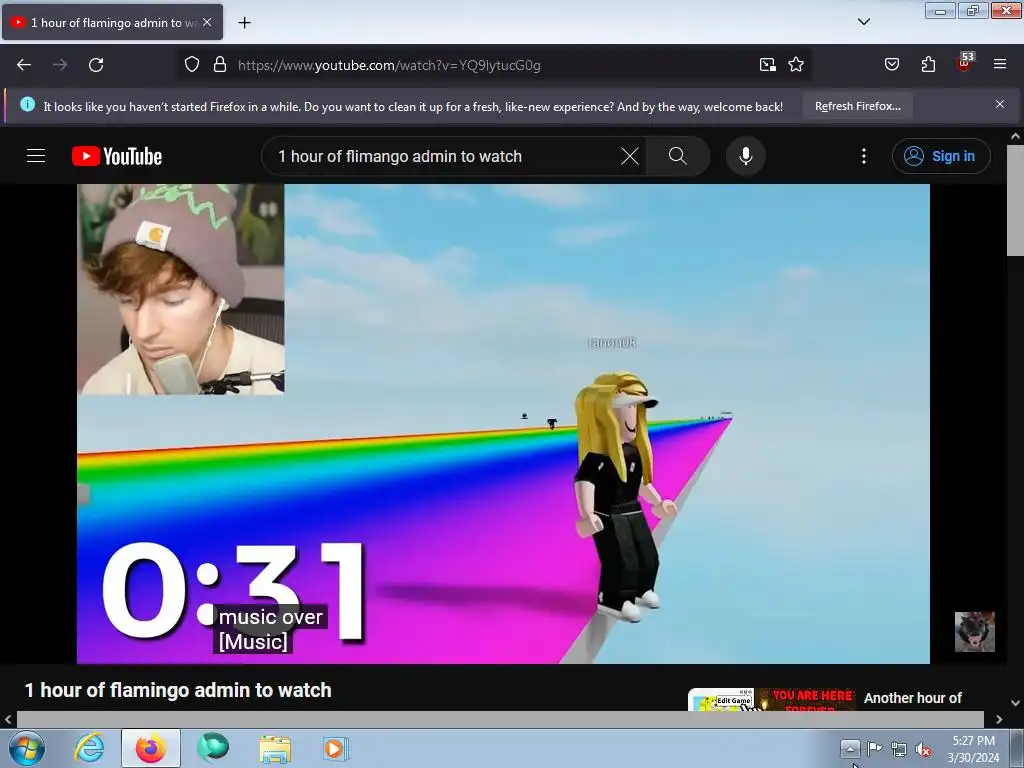The image size is (1024, 768).
Task: Show hidden system tray icons
Action: 850,748
